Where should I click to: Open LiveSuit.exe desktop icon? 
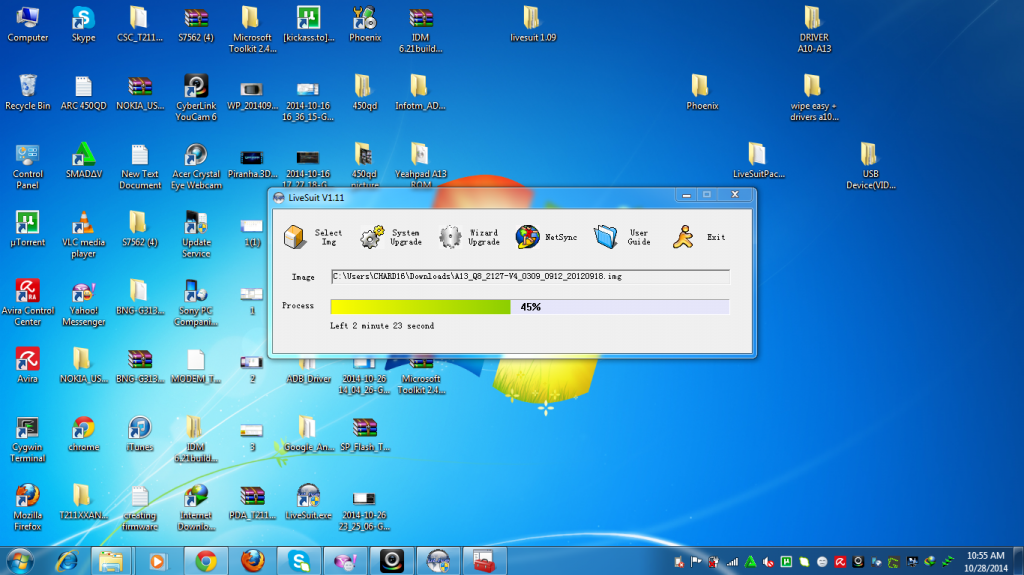click(308, 501)
